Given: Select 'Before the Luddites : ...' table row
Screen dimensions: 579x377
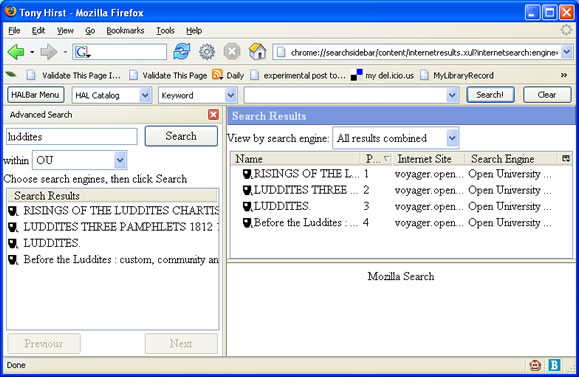Looking at the screenshot, I should click(x=401, y=223).
